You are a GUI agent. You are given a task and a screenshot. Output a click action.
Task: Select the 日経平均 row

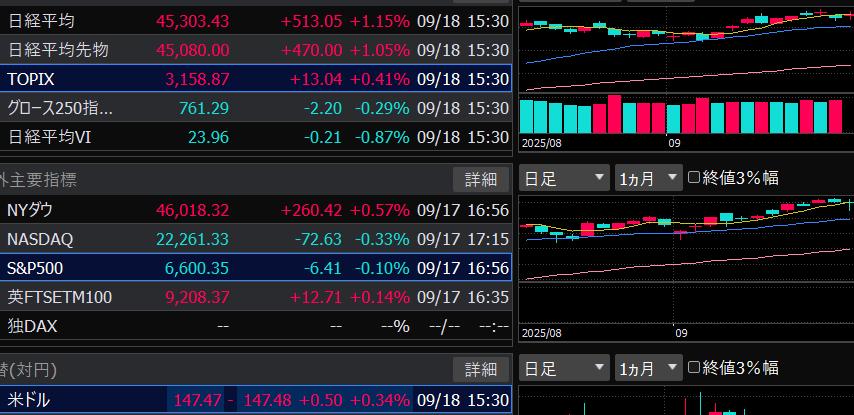click(255, 21)
